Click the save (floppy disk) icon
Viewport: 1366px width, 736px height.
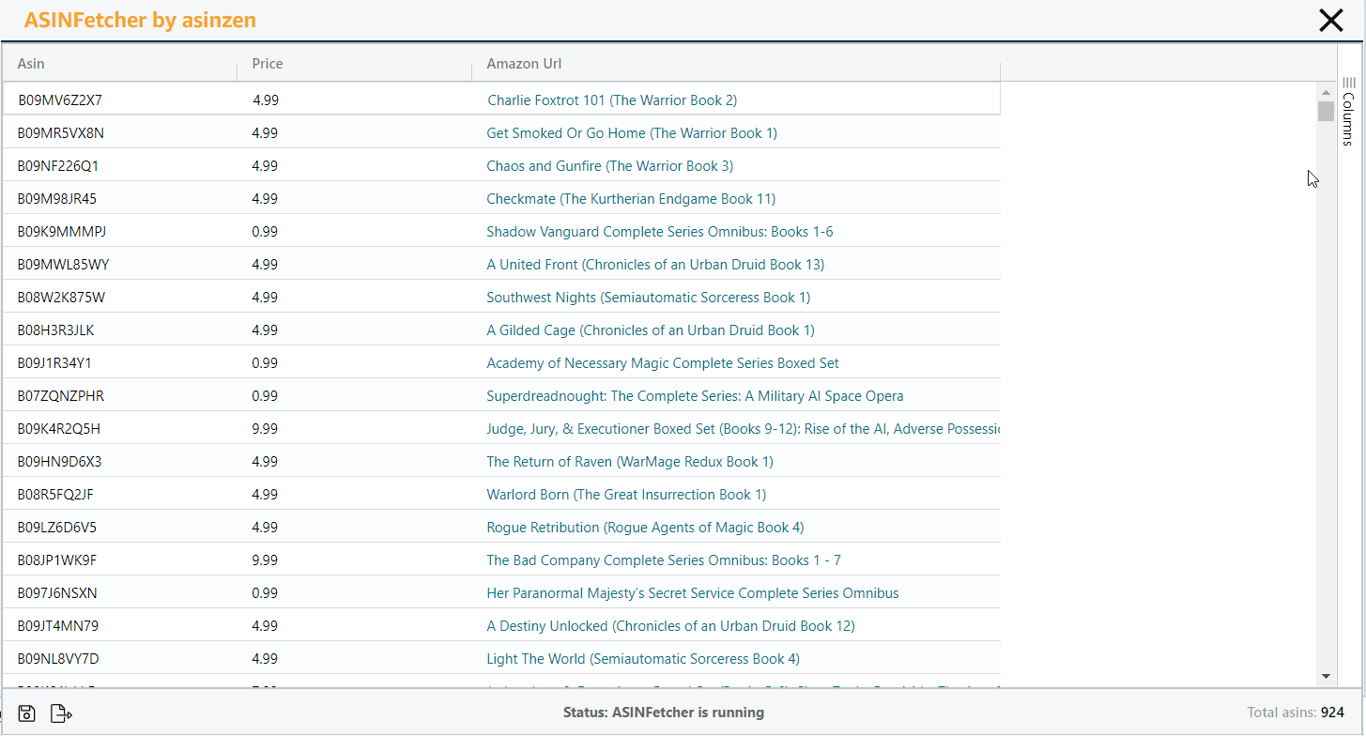(27, 713)
